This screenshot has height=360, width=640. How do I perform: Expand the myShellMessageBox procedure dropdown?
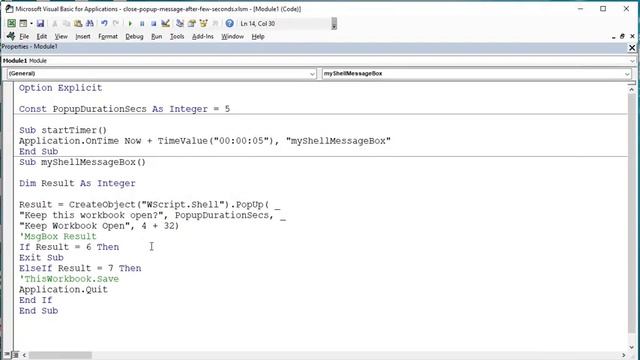coord(627,74)
